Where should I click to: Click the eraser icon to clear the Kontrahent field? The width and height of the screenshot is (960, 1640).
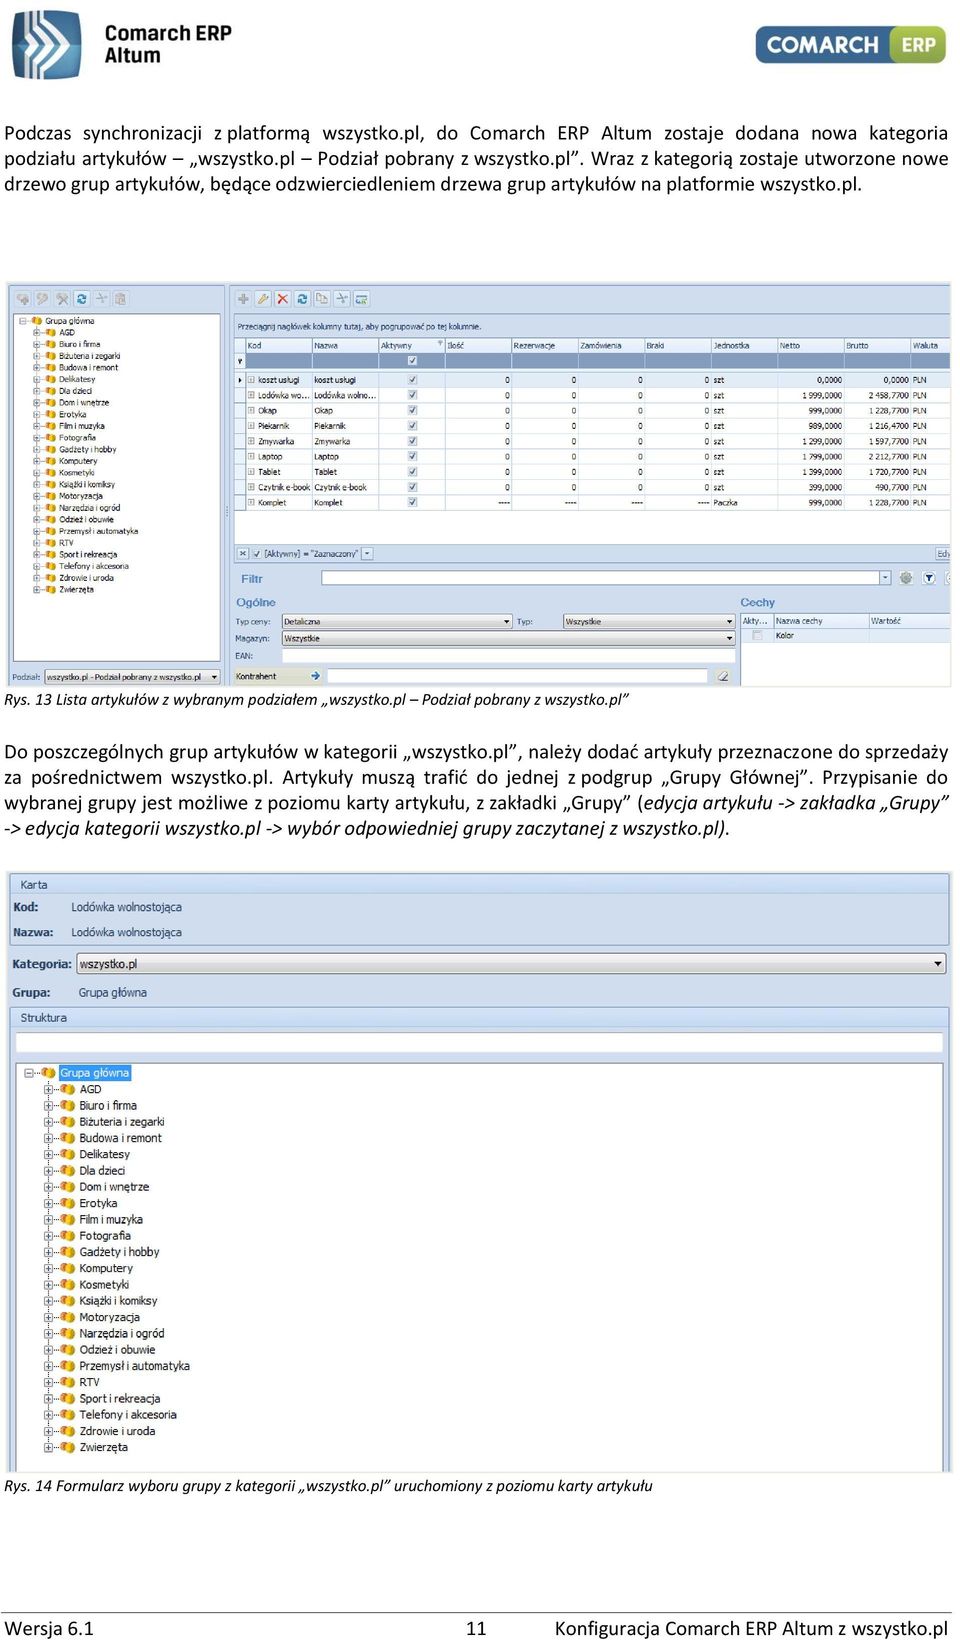(x=722, y=676)
